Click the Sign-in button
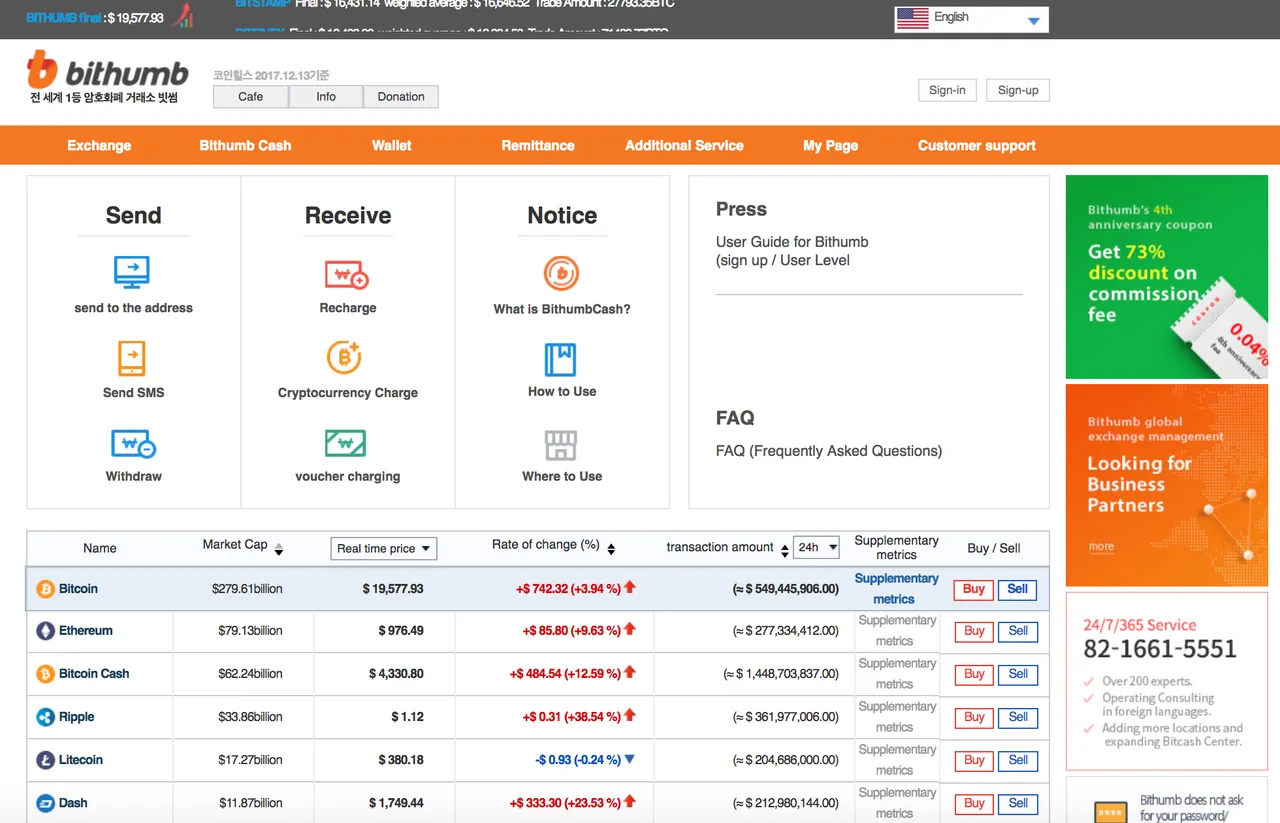This screenshot has height=823, width=1280. tap(947, 90)
